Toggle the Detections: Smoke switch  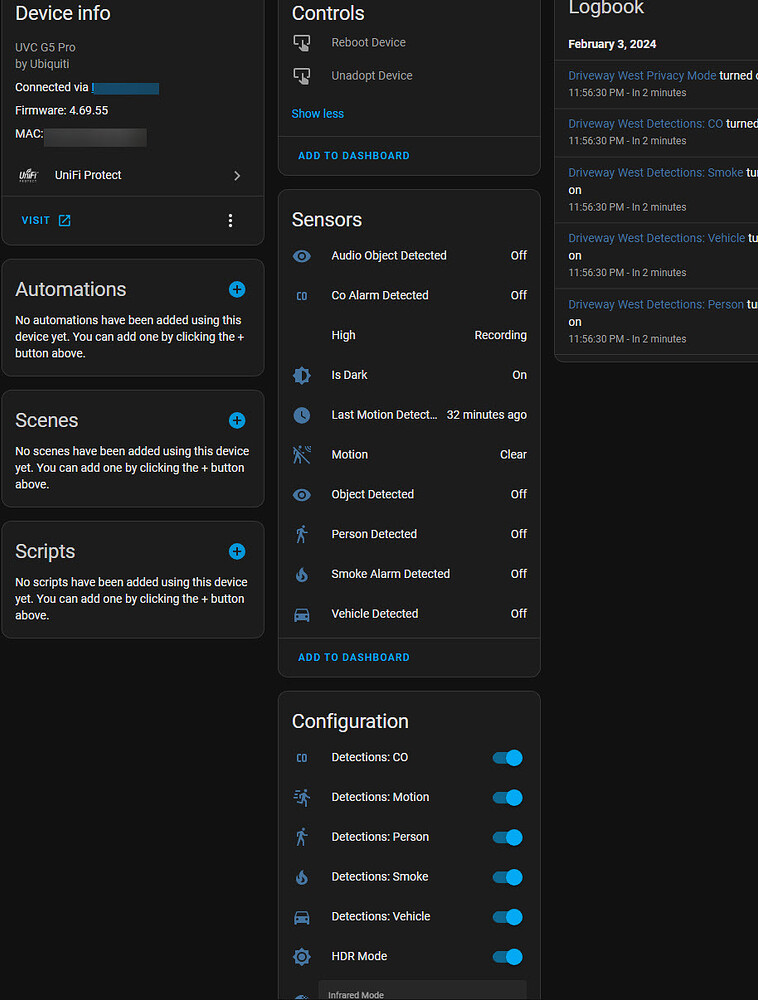coord(507,877)
